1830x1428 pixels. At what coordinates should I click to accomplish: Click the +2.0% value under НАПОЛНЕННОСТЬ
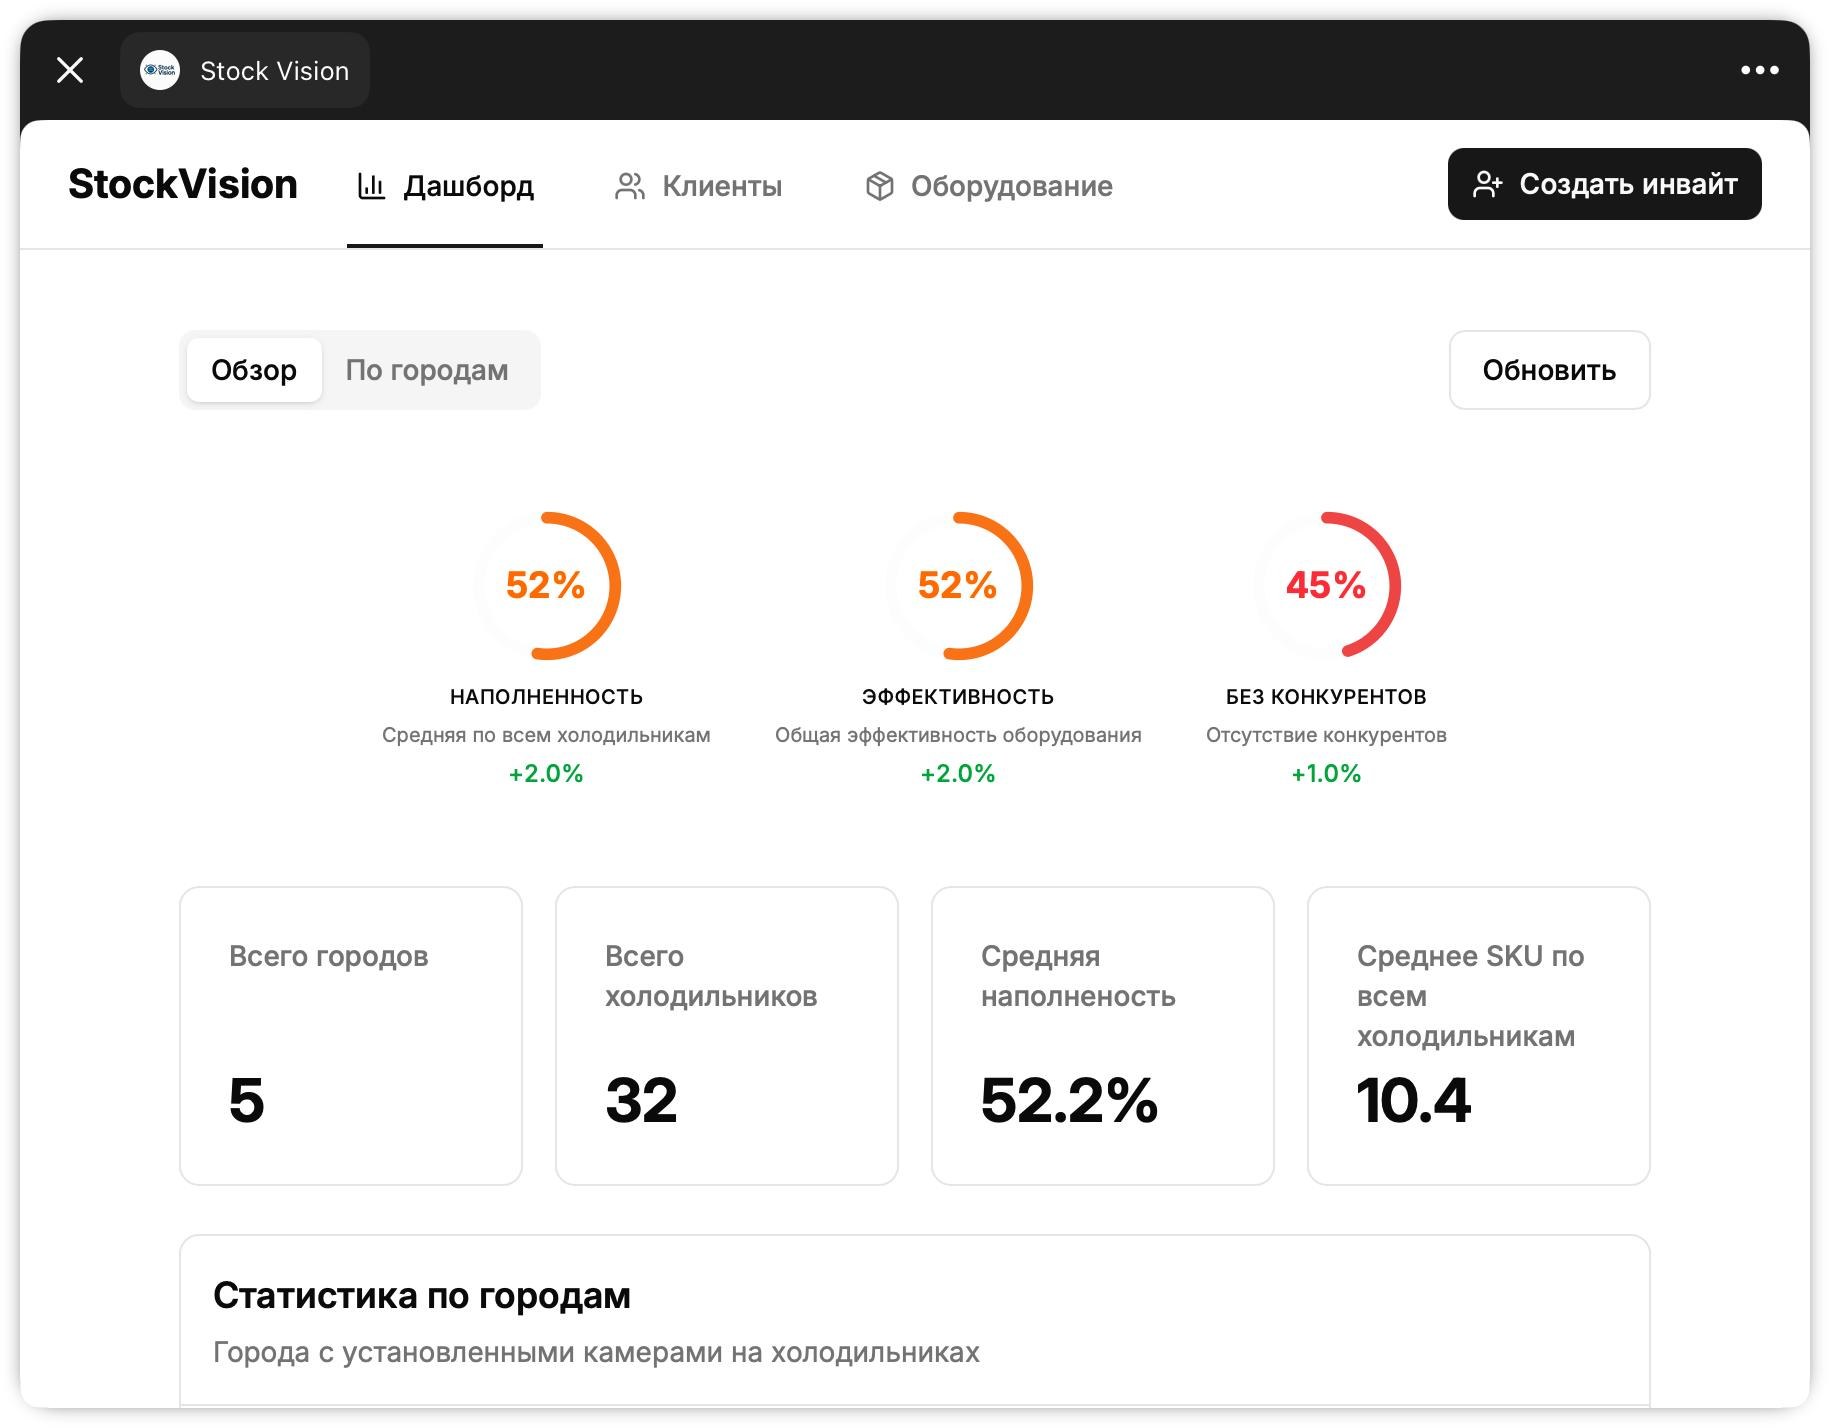tap(546, 773)
